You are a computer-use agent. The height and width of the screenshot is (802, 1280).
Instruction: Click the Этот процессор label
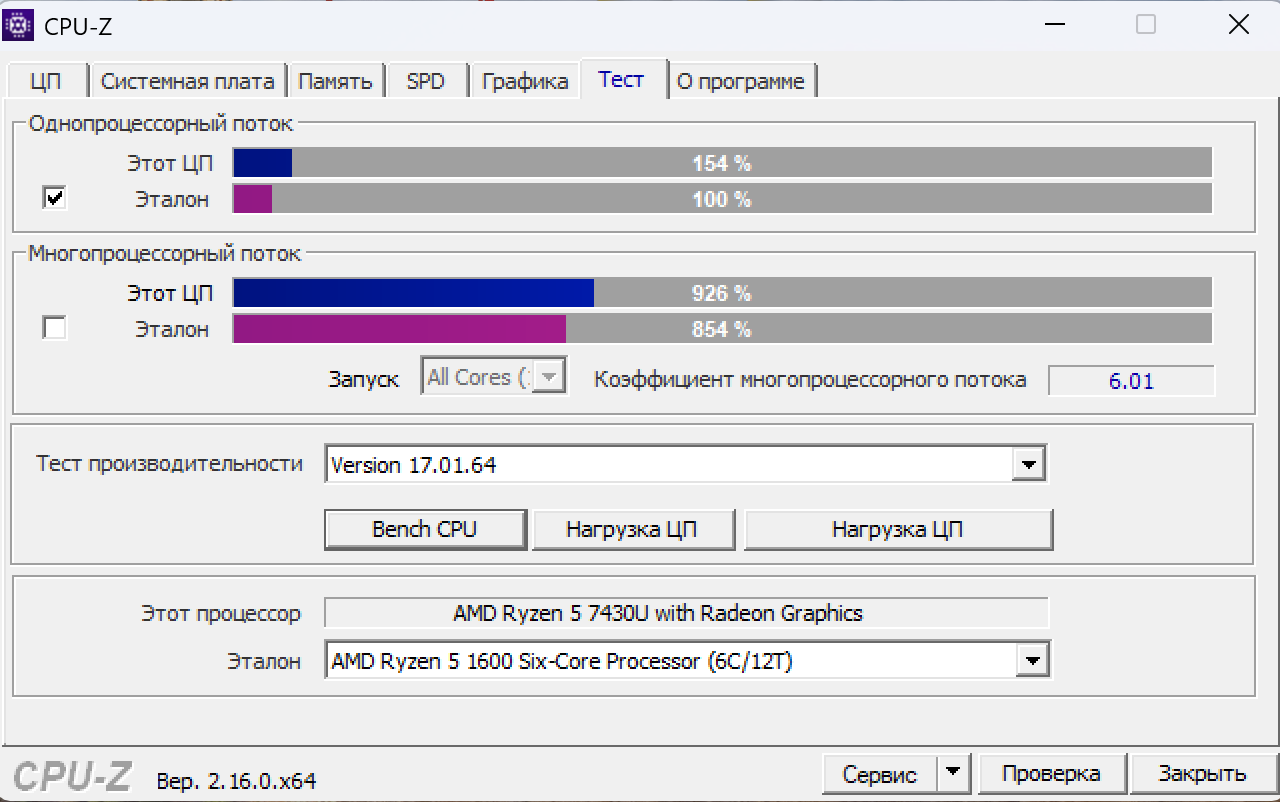[220, 614]
